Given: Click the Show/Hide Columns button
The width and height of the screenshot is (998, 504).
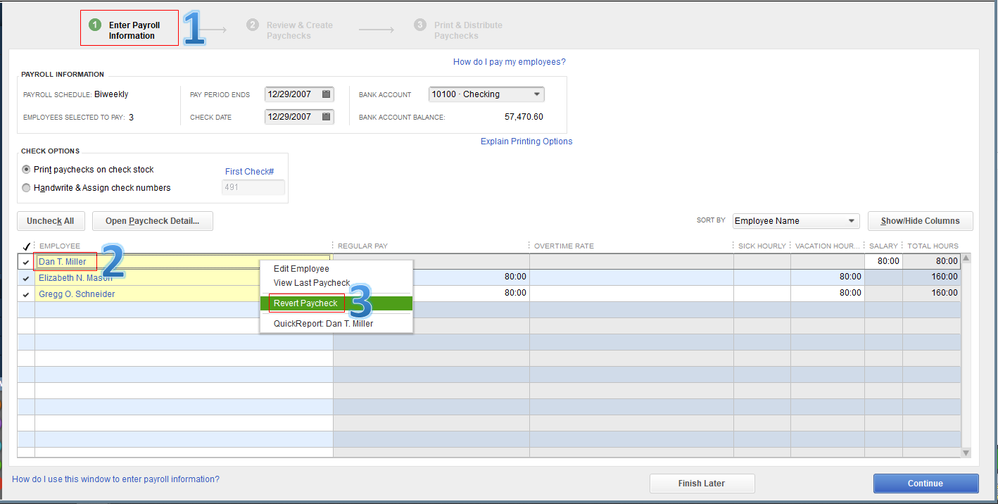Looking at the screenshot, I should pyautogui.click(x=920, y=221).
